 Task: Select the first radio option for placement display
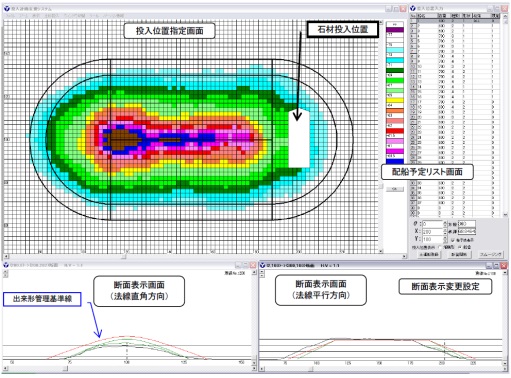click(440, 247)
